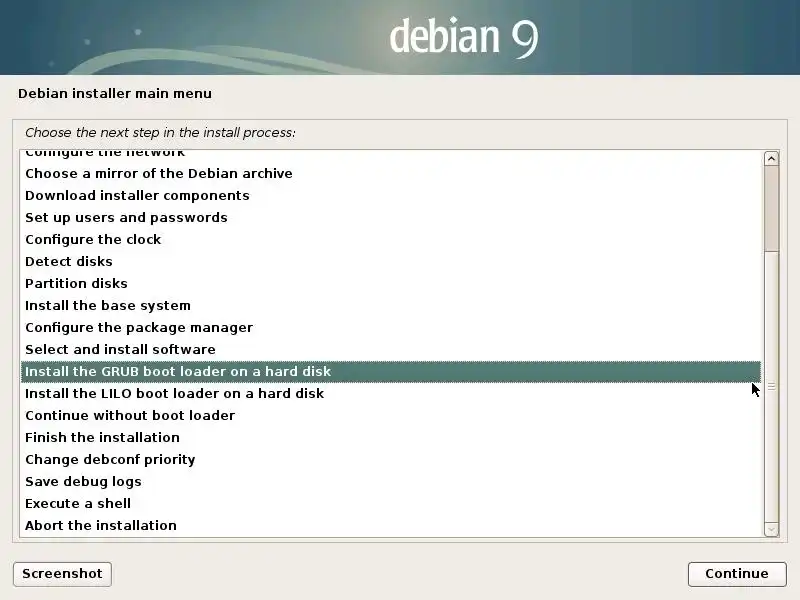Image resolution: width=800 pixels, height=600 pixels.
Task: Click the scrollbar down arrow
Action: click(x=771, y=530)
